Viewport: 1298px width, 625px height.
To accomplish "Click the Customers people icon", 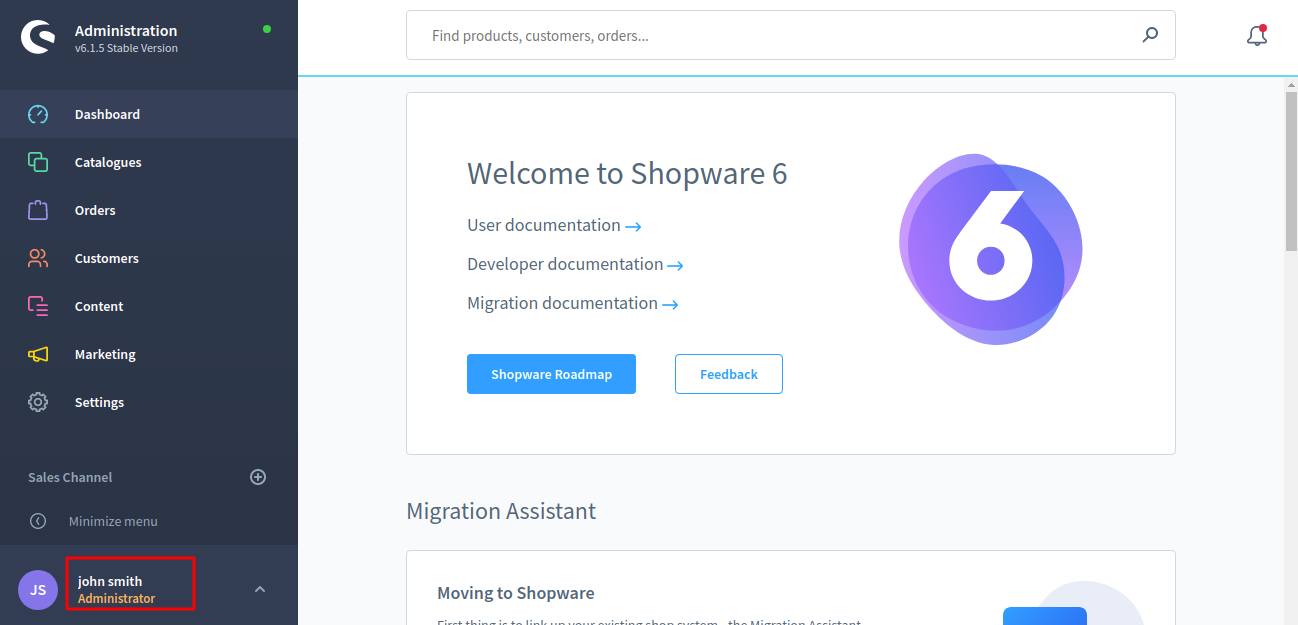I will [x=38, y=258].
